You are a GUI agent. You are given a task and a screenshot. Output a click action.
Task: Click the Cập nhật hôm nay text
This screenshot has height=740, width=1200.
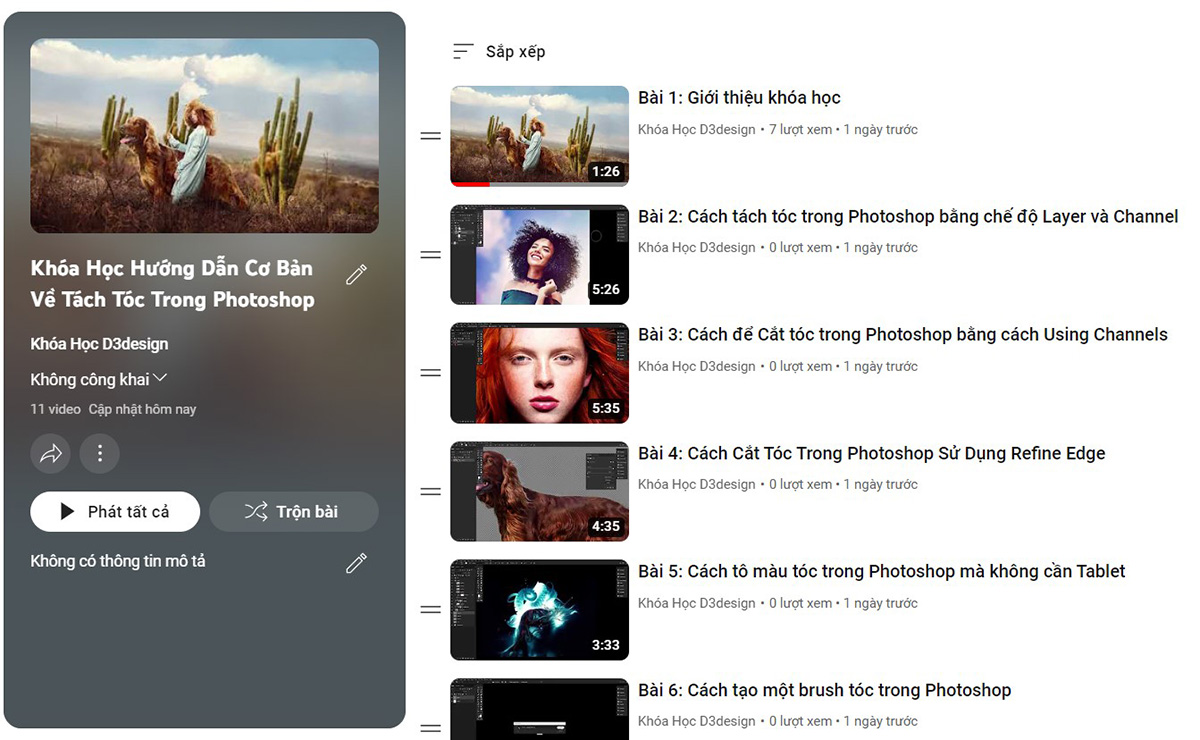coord(143,410)
